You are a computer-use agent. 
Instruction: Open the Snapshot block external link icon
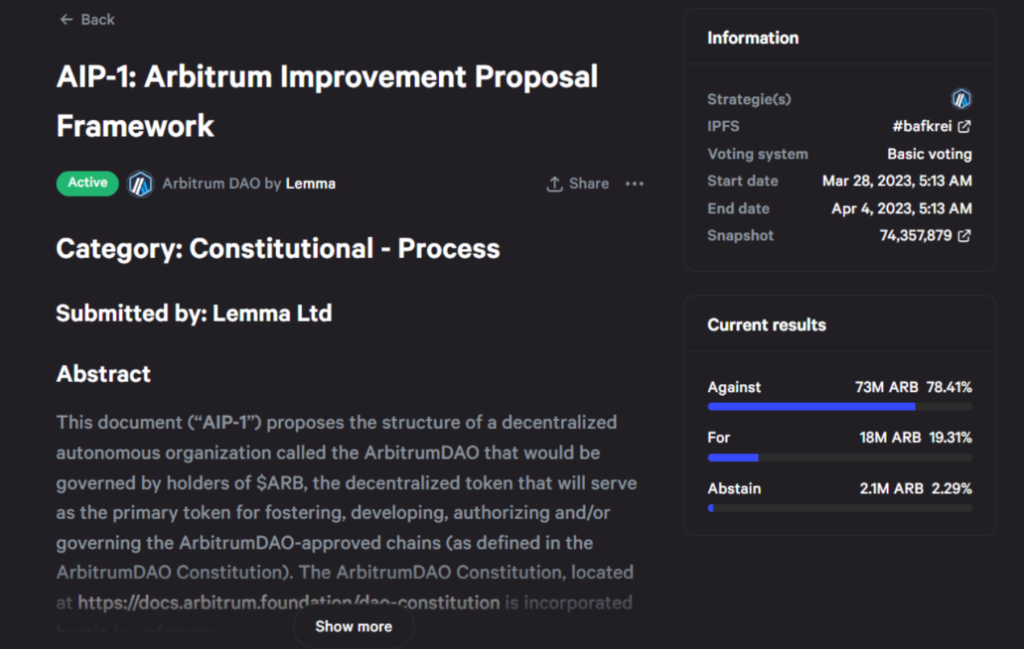pyautogui.click(x=964, y=236)
